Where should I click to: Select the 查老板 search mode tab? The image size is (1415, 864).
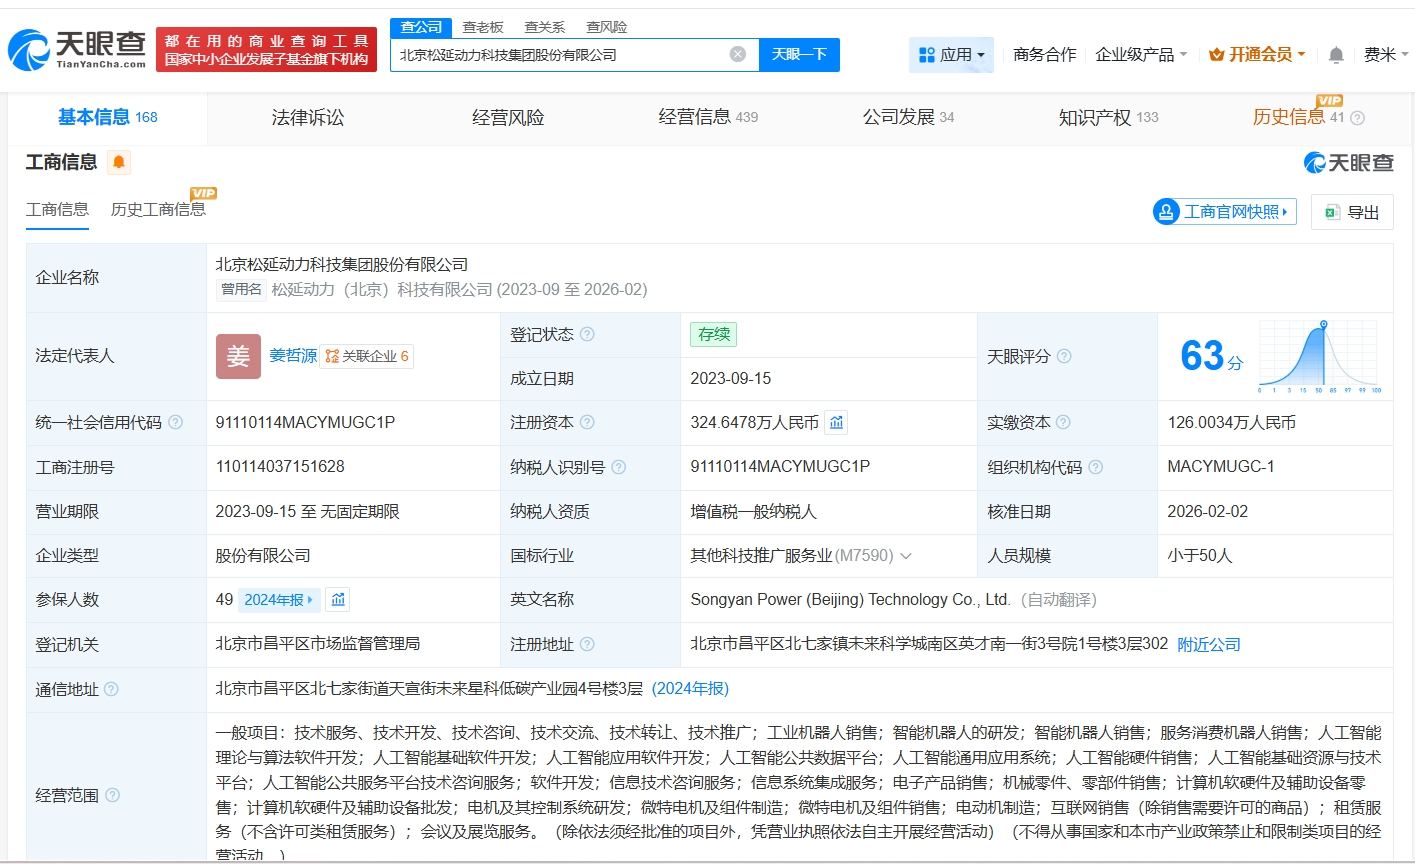pos(482,27)
